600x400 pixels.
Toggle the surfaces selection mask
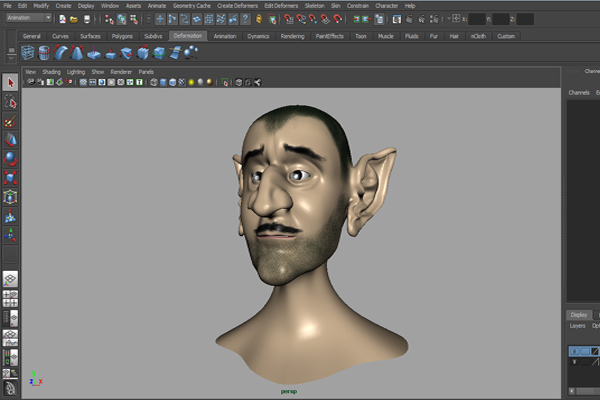197,19
